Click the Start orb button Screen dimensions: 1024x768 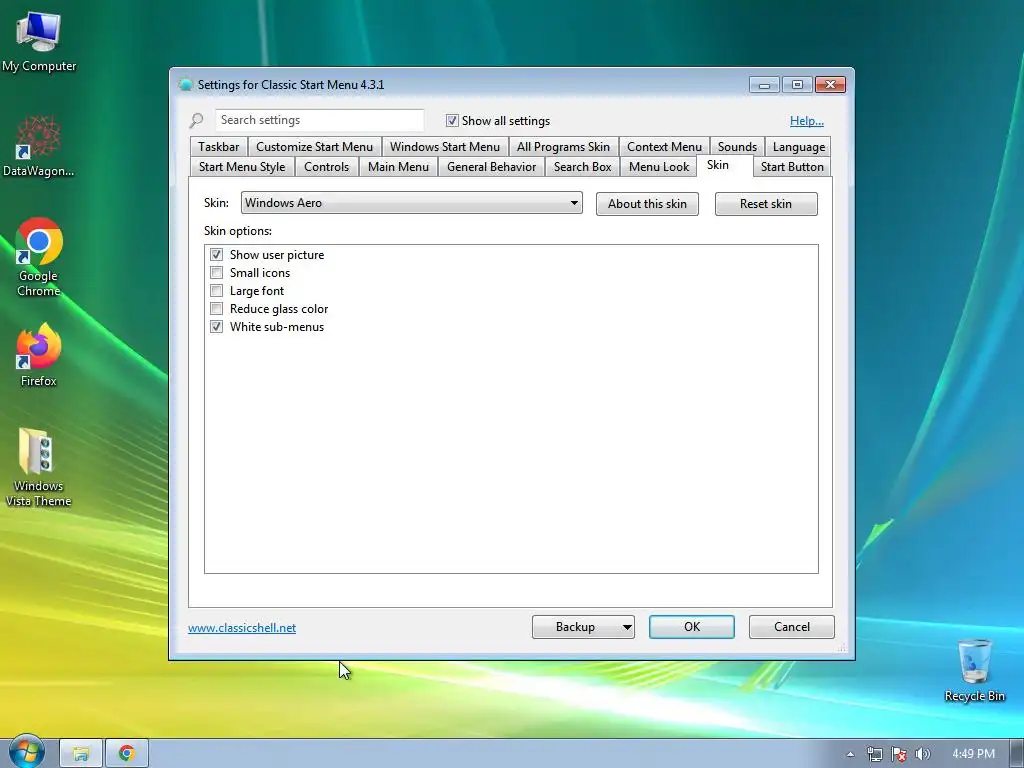pyautogui.click(x=26, y=752)
